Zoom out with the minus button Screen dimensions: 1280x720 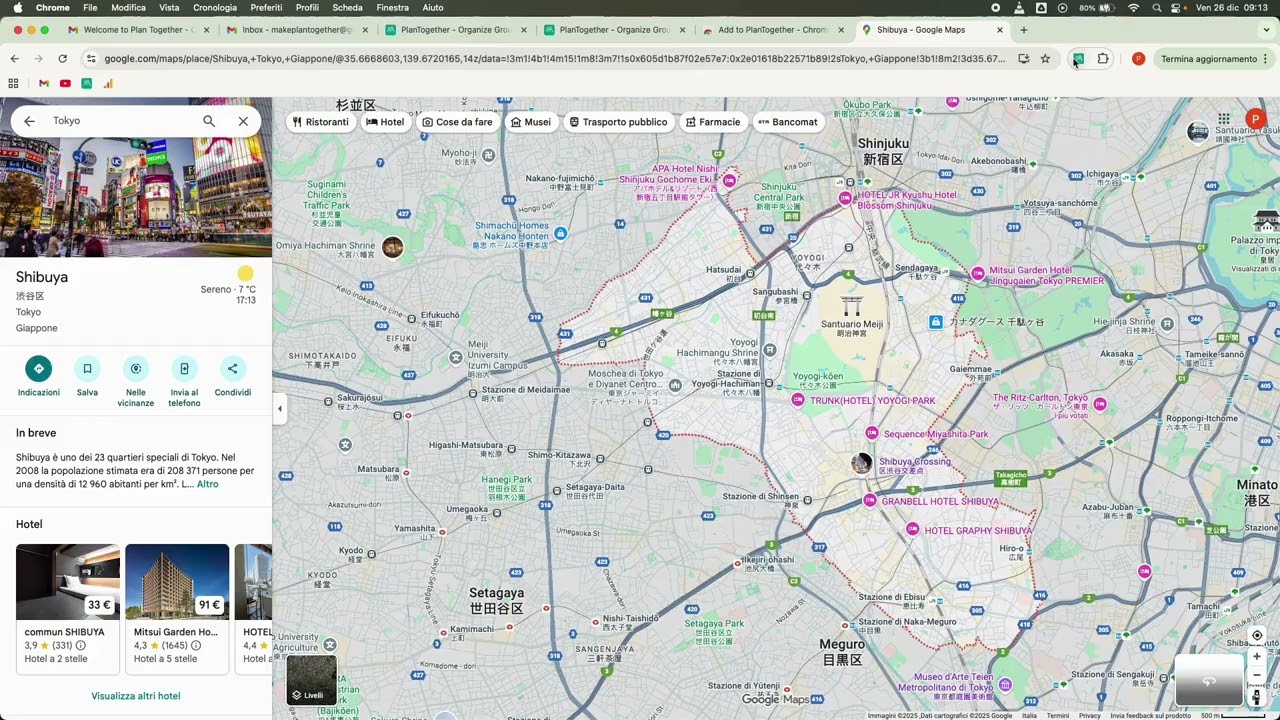(x=1257, y=675)
